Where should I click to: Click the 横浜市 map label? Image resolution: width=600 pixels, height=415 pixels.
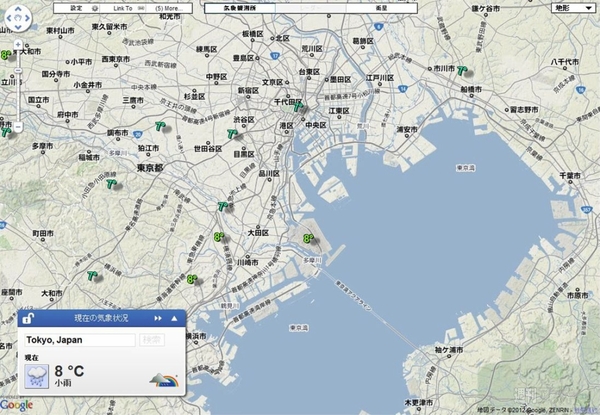[x=196, y=336]
